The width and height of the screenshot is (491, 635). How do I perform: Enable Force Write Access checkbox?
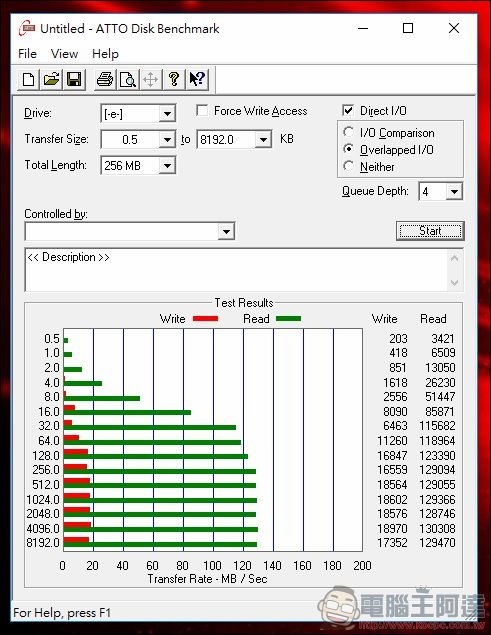click(x=202, y=111)
